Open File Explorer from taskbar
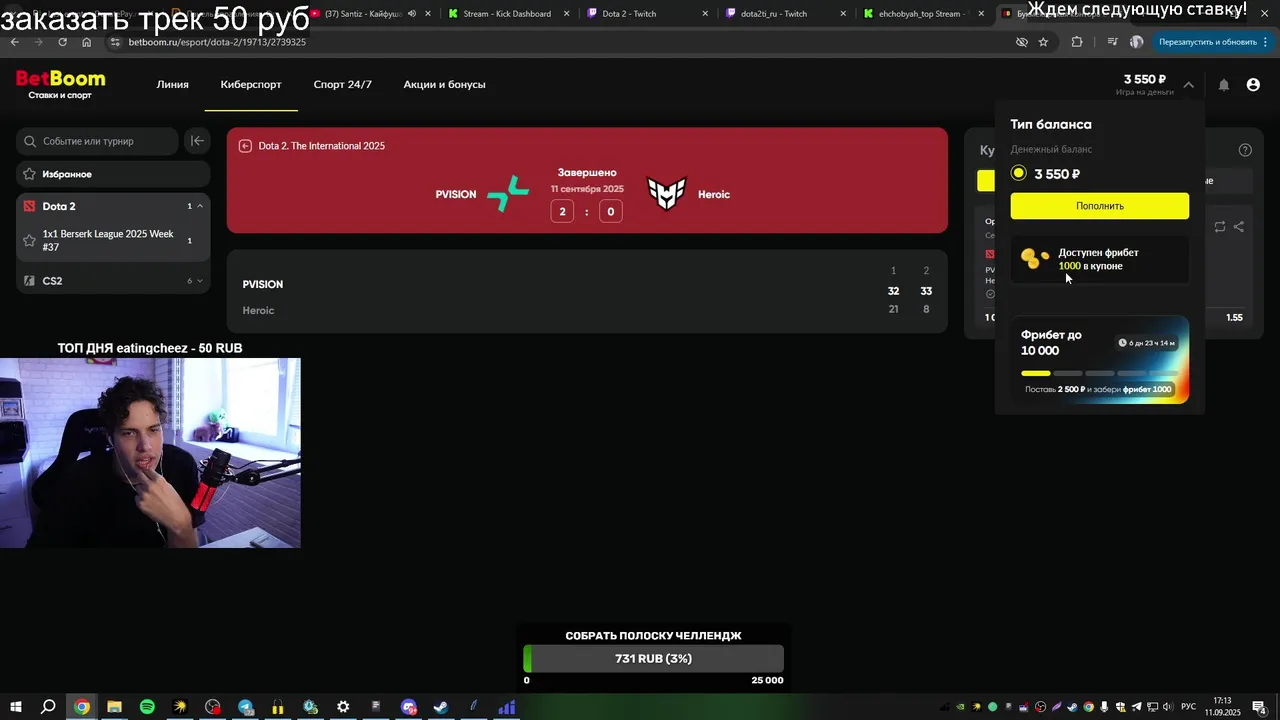Image resolution: width=1280 pixels, height=720 pixels. 114,707
